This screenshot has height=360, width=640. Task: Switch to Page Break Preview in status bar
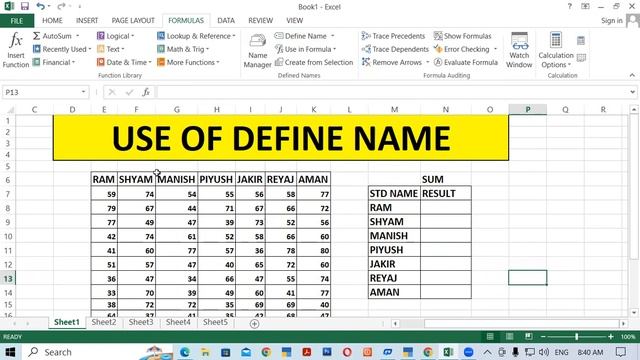[x=529, y=336]
